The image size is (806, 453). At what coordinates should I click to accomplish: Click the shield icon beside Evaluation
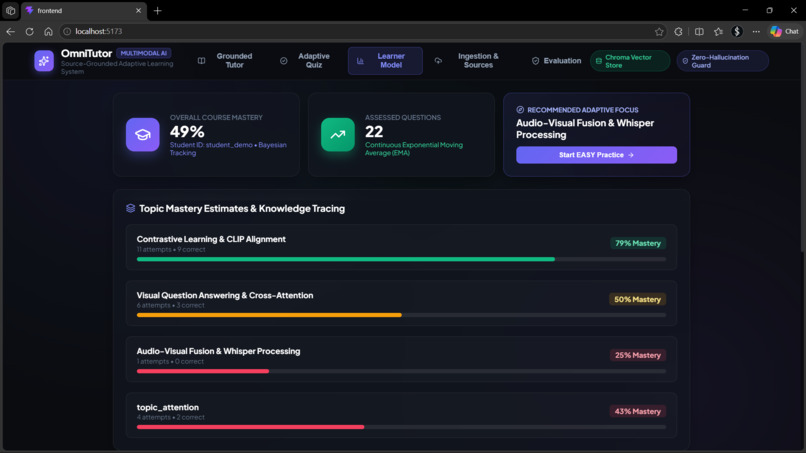click(x=535, y=61)
